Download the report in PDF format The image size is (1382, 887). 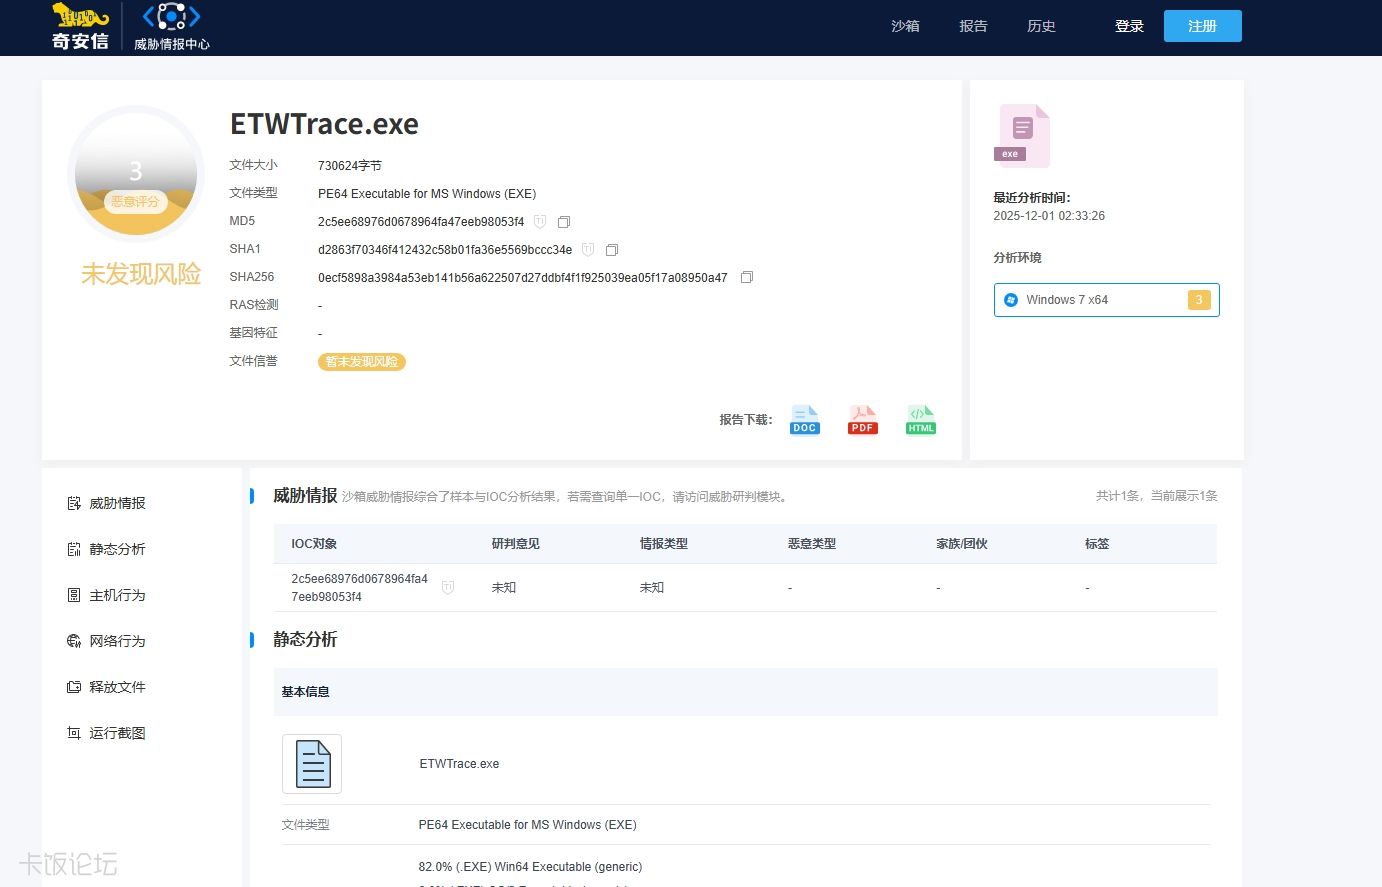(x=861, y=419)
